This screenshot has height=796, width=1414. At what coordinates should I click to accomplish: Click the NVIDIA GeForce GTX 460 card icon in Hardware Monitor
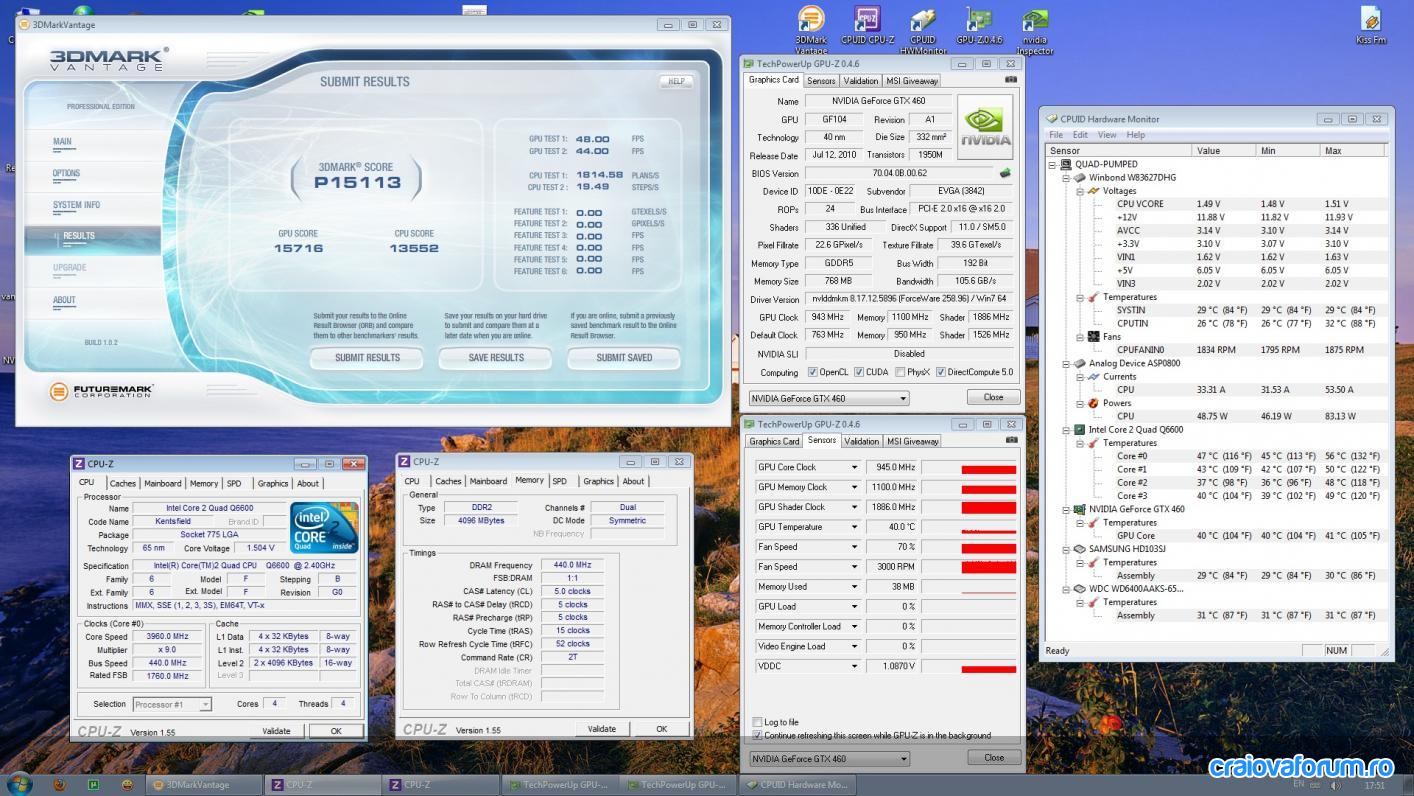click(x=1080, y=509)
